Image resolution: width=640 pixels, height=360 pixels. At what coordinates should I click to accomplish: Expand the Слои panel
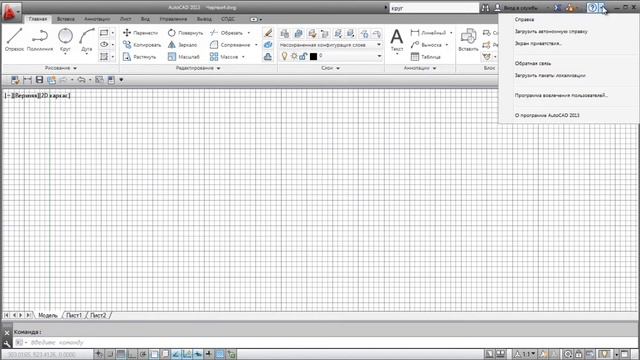331,68
